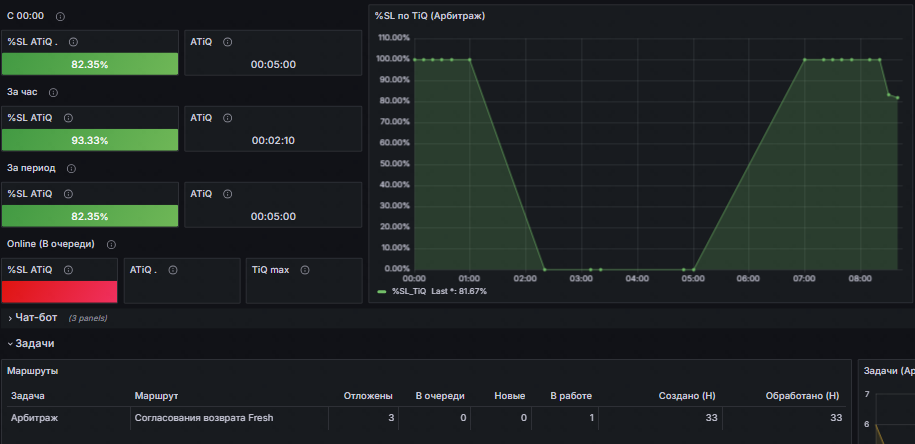This screenshot has width=915, height=444.
Task: Click the За период section title
Action: click(x=32, y=168)
